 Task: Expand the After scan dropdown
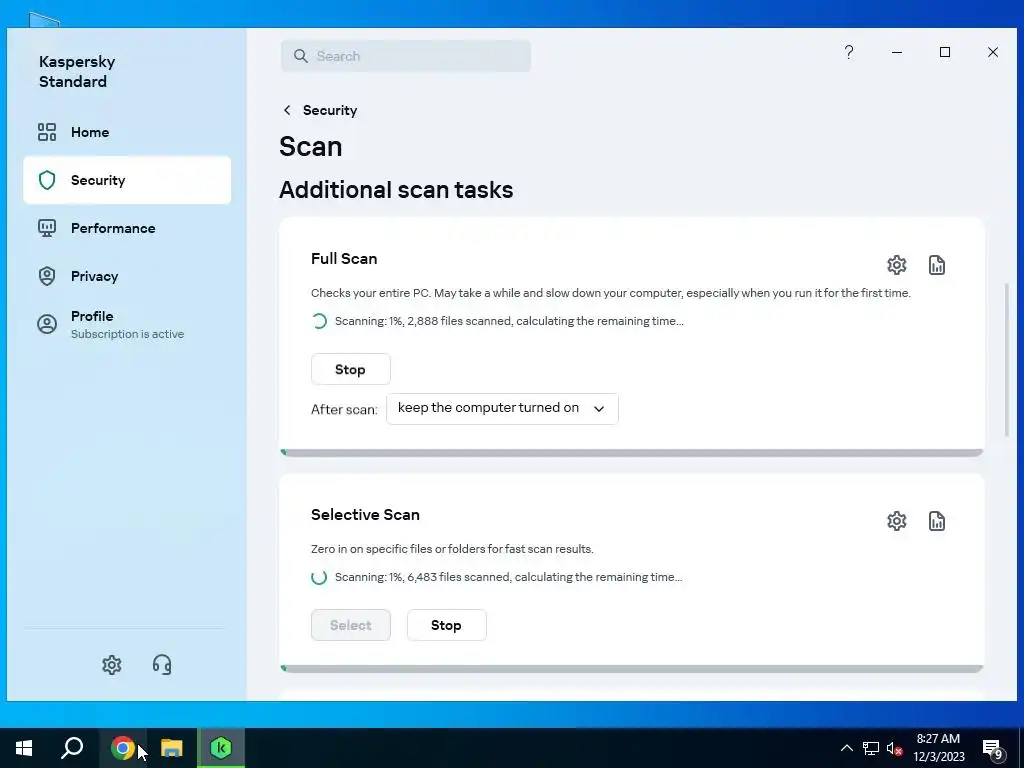point(502,409)
